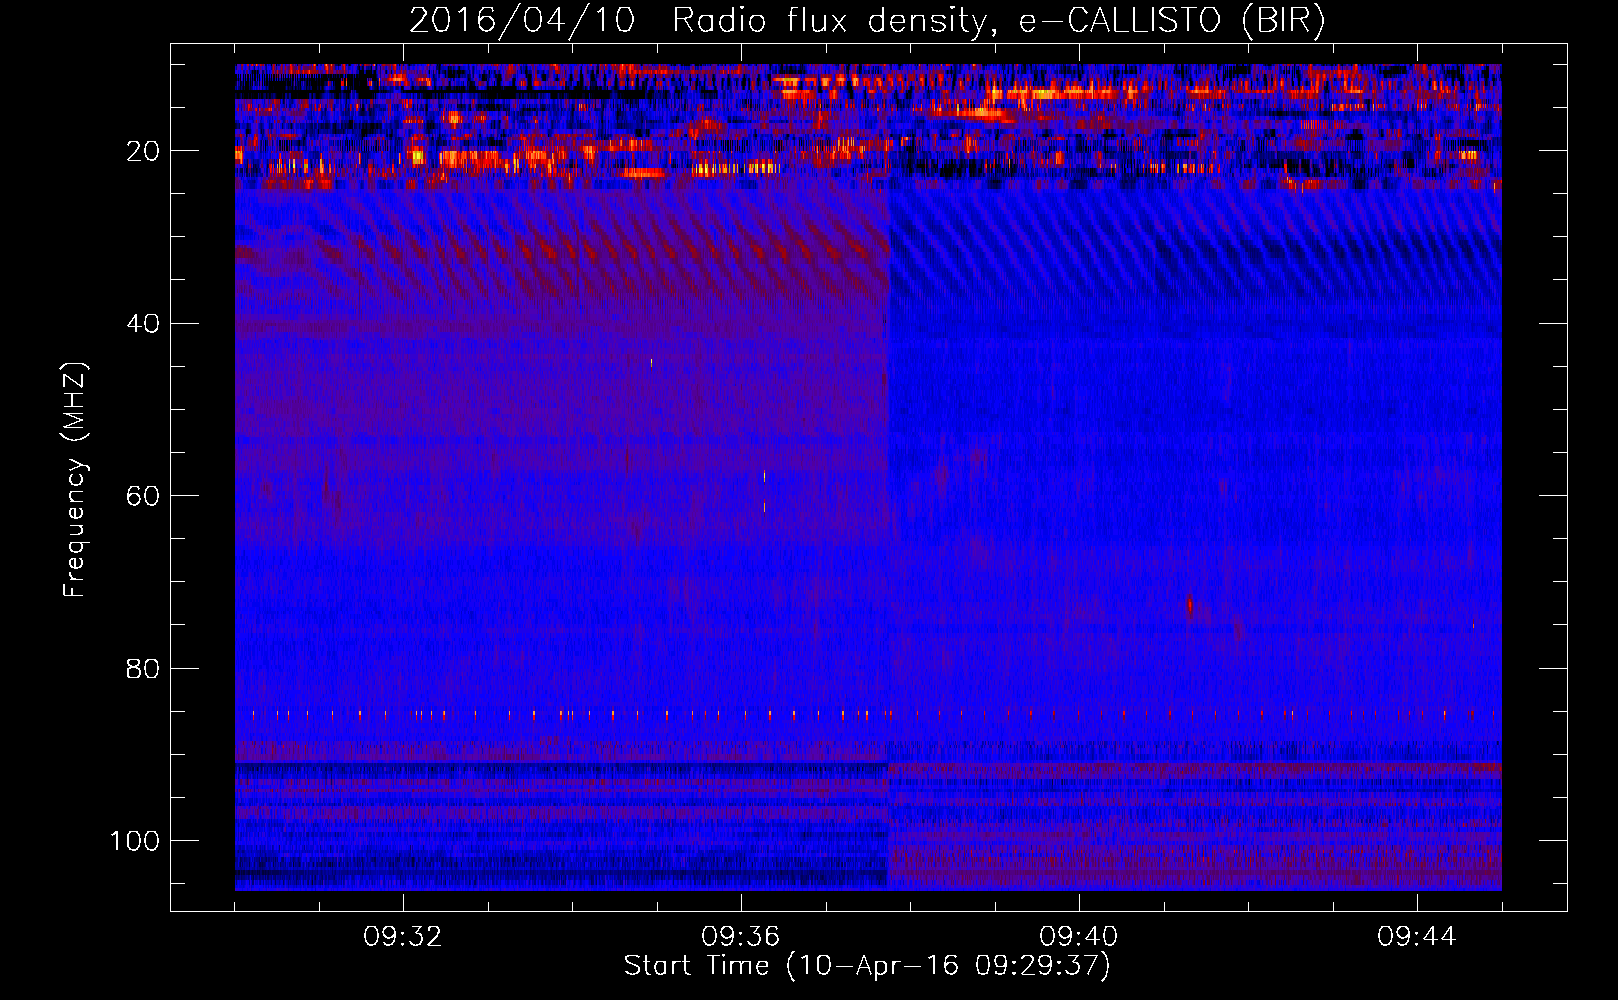1618x1000 pixels.
Task: Click the 20 MHz frequency tick label
Action: point(143,151)
